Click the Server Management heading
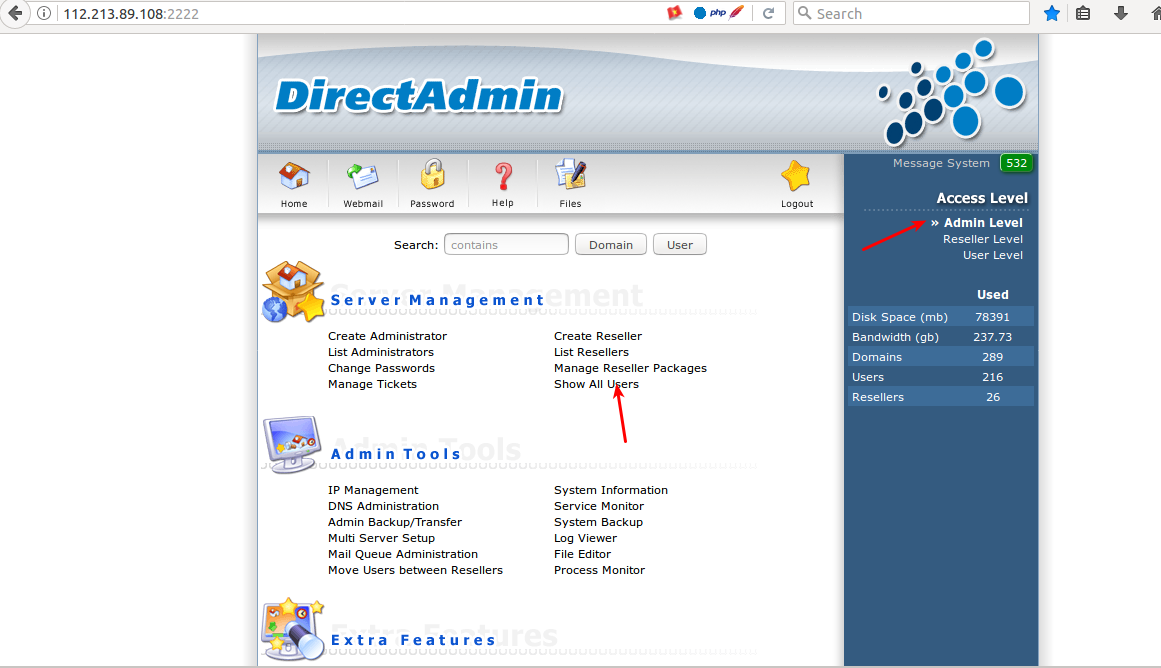Screen dimensions: 1161x668 coord(437,300)
